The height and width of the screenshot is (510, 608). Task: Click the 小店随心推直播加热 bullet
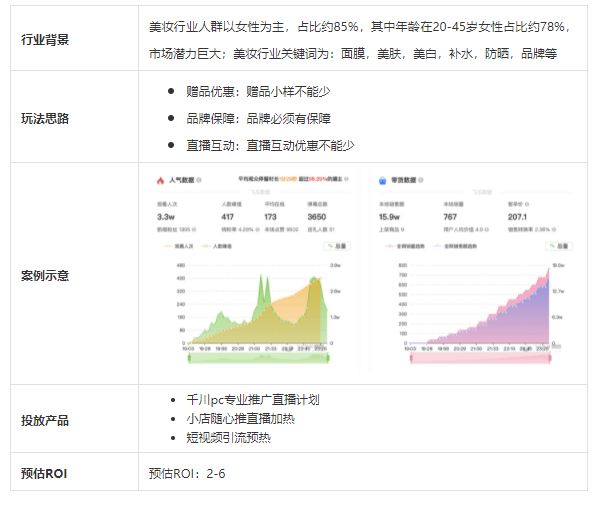(240, 418)
